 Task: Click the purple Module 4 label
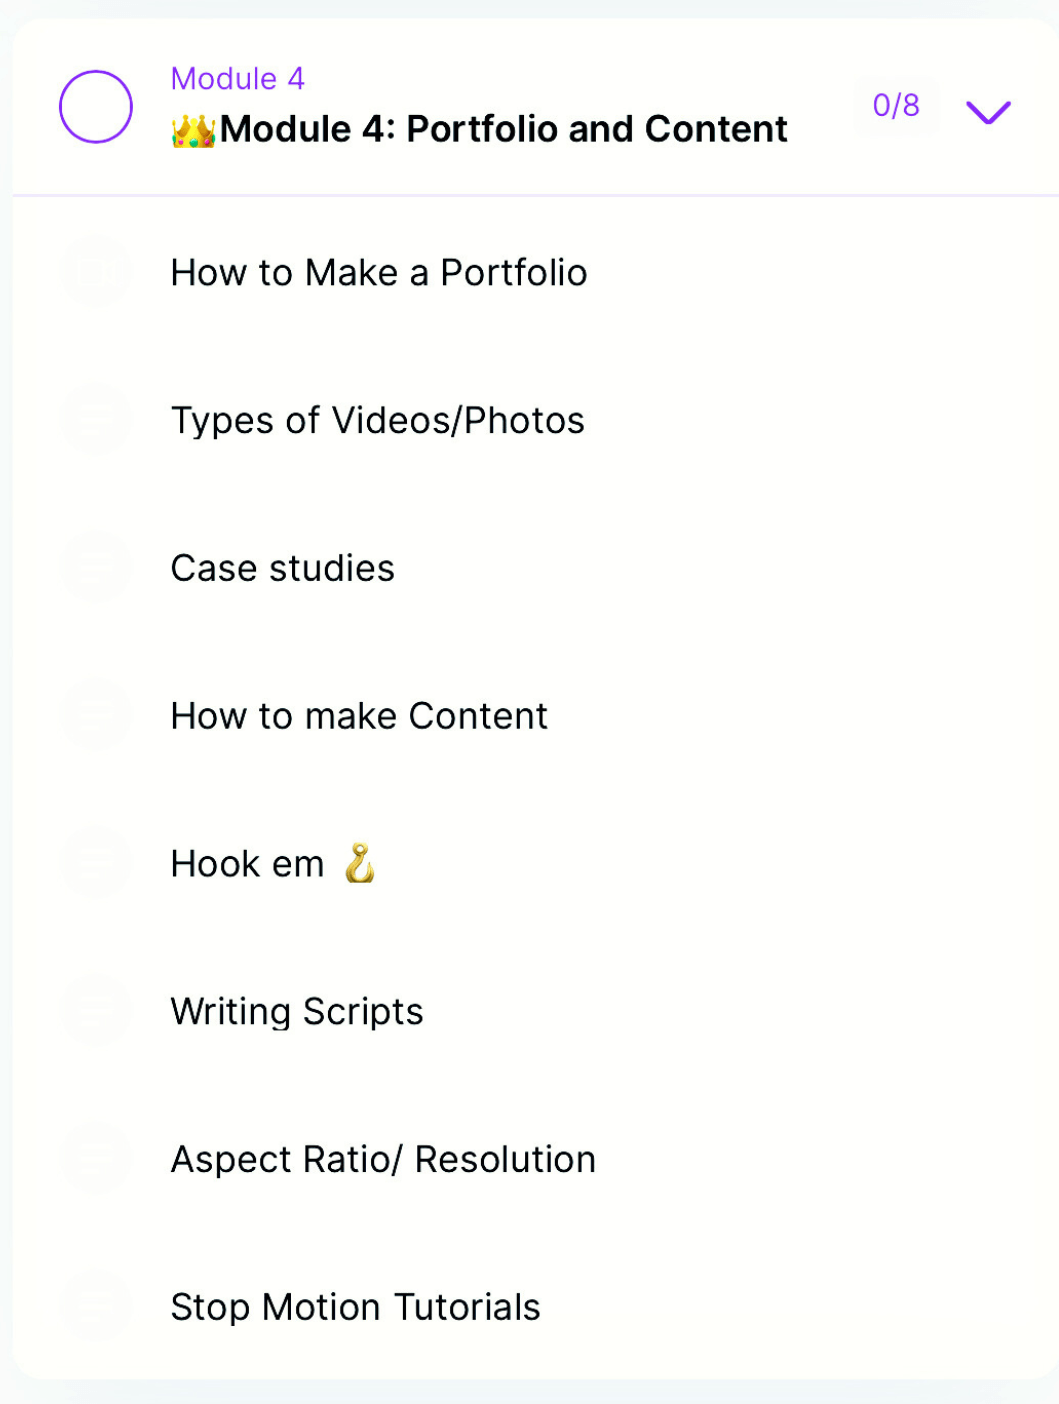(238, 78)
